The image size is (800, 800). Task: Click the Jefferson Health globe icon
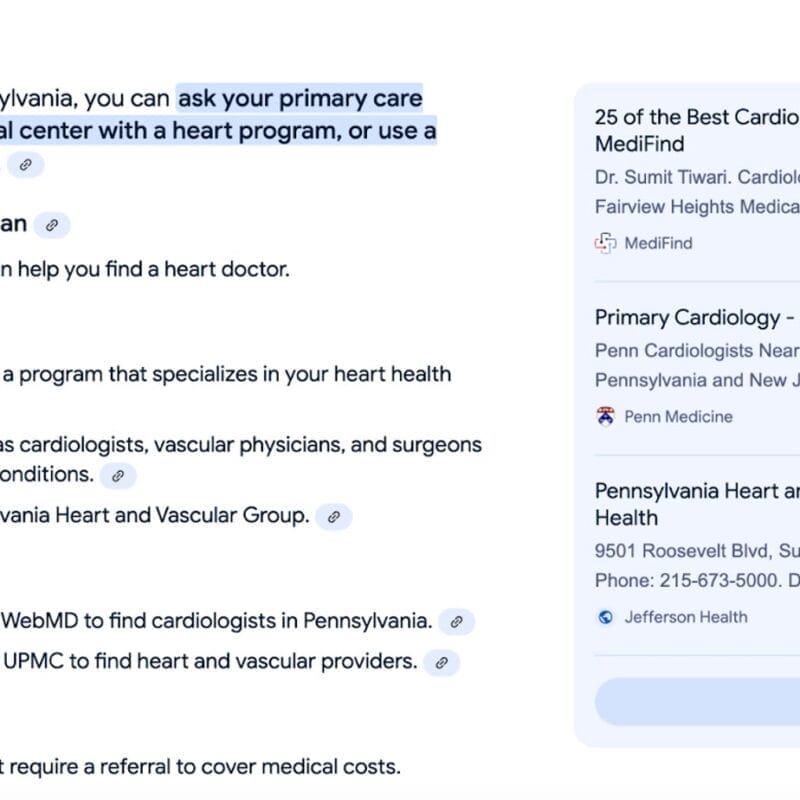pos(604,617)
